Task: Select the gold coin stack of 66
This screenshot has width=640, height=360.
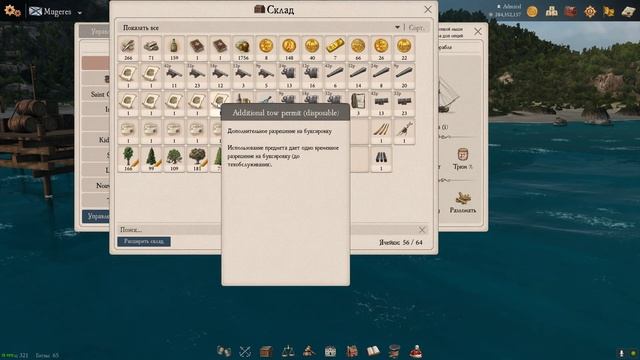Action: pyautogui.click(x=358, y=48)
